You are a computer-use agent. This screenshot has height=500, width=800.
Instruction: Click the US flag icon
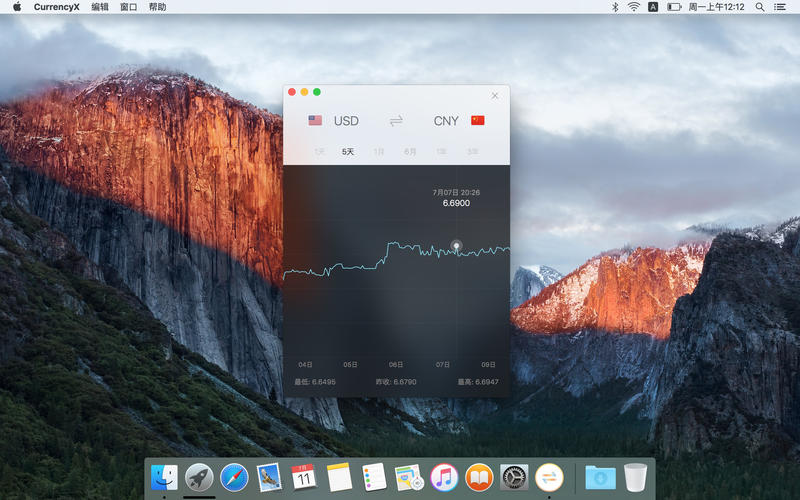pyautogui.click(x=315, y=120)
